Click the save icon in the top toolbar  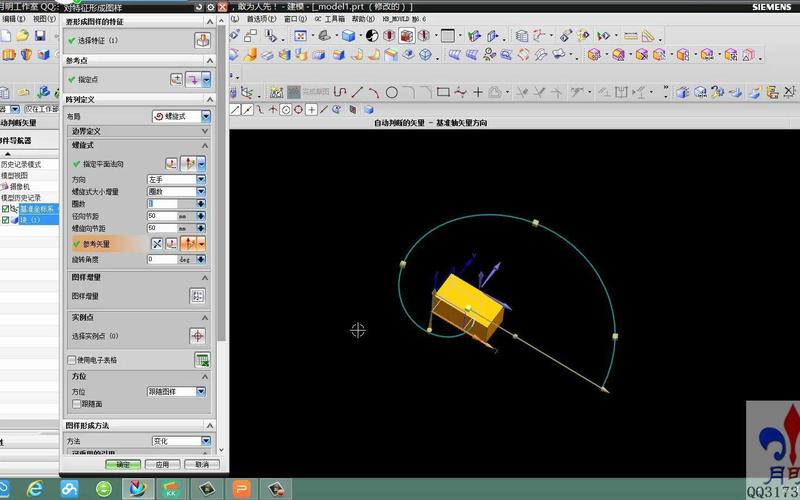[x=40, y=36]
